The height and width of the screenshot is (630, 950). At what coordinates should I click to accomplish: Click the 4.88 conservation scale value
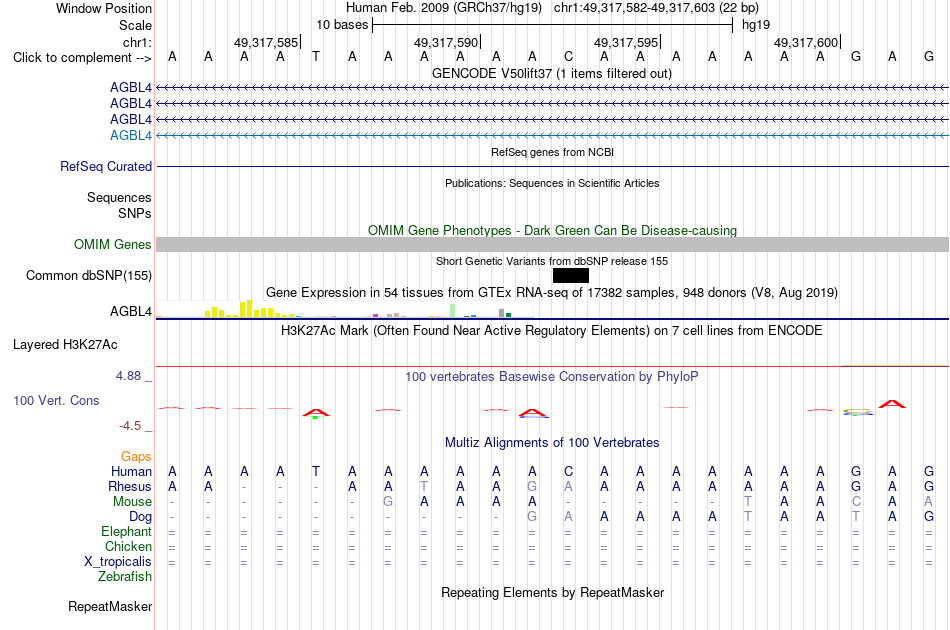(x=128, y=376)
